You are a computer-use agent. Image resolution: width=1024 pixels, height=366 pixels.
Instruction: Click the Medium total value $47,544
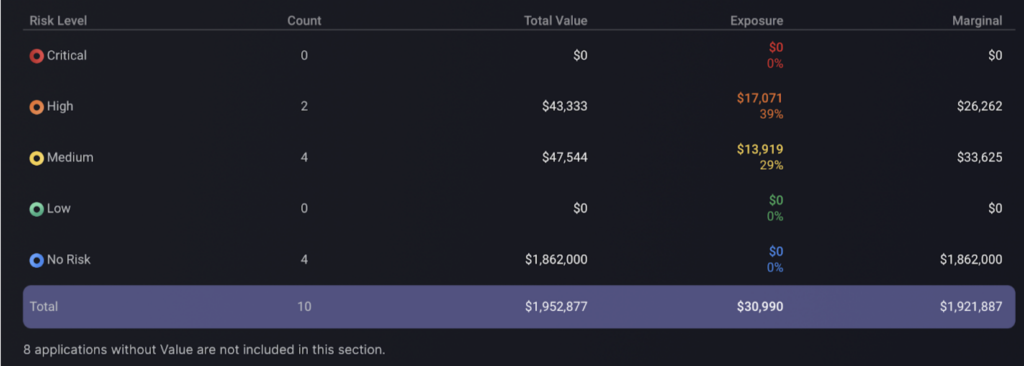click(x=564, y=158)
